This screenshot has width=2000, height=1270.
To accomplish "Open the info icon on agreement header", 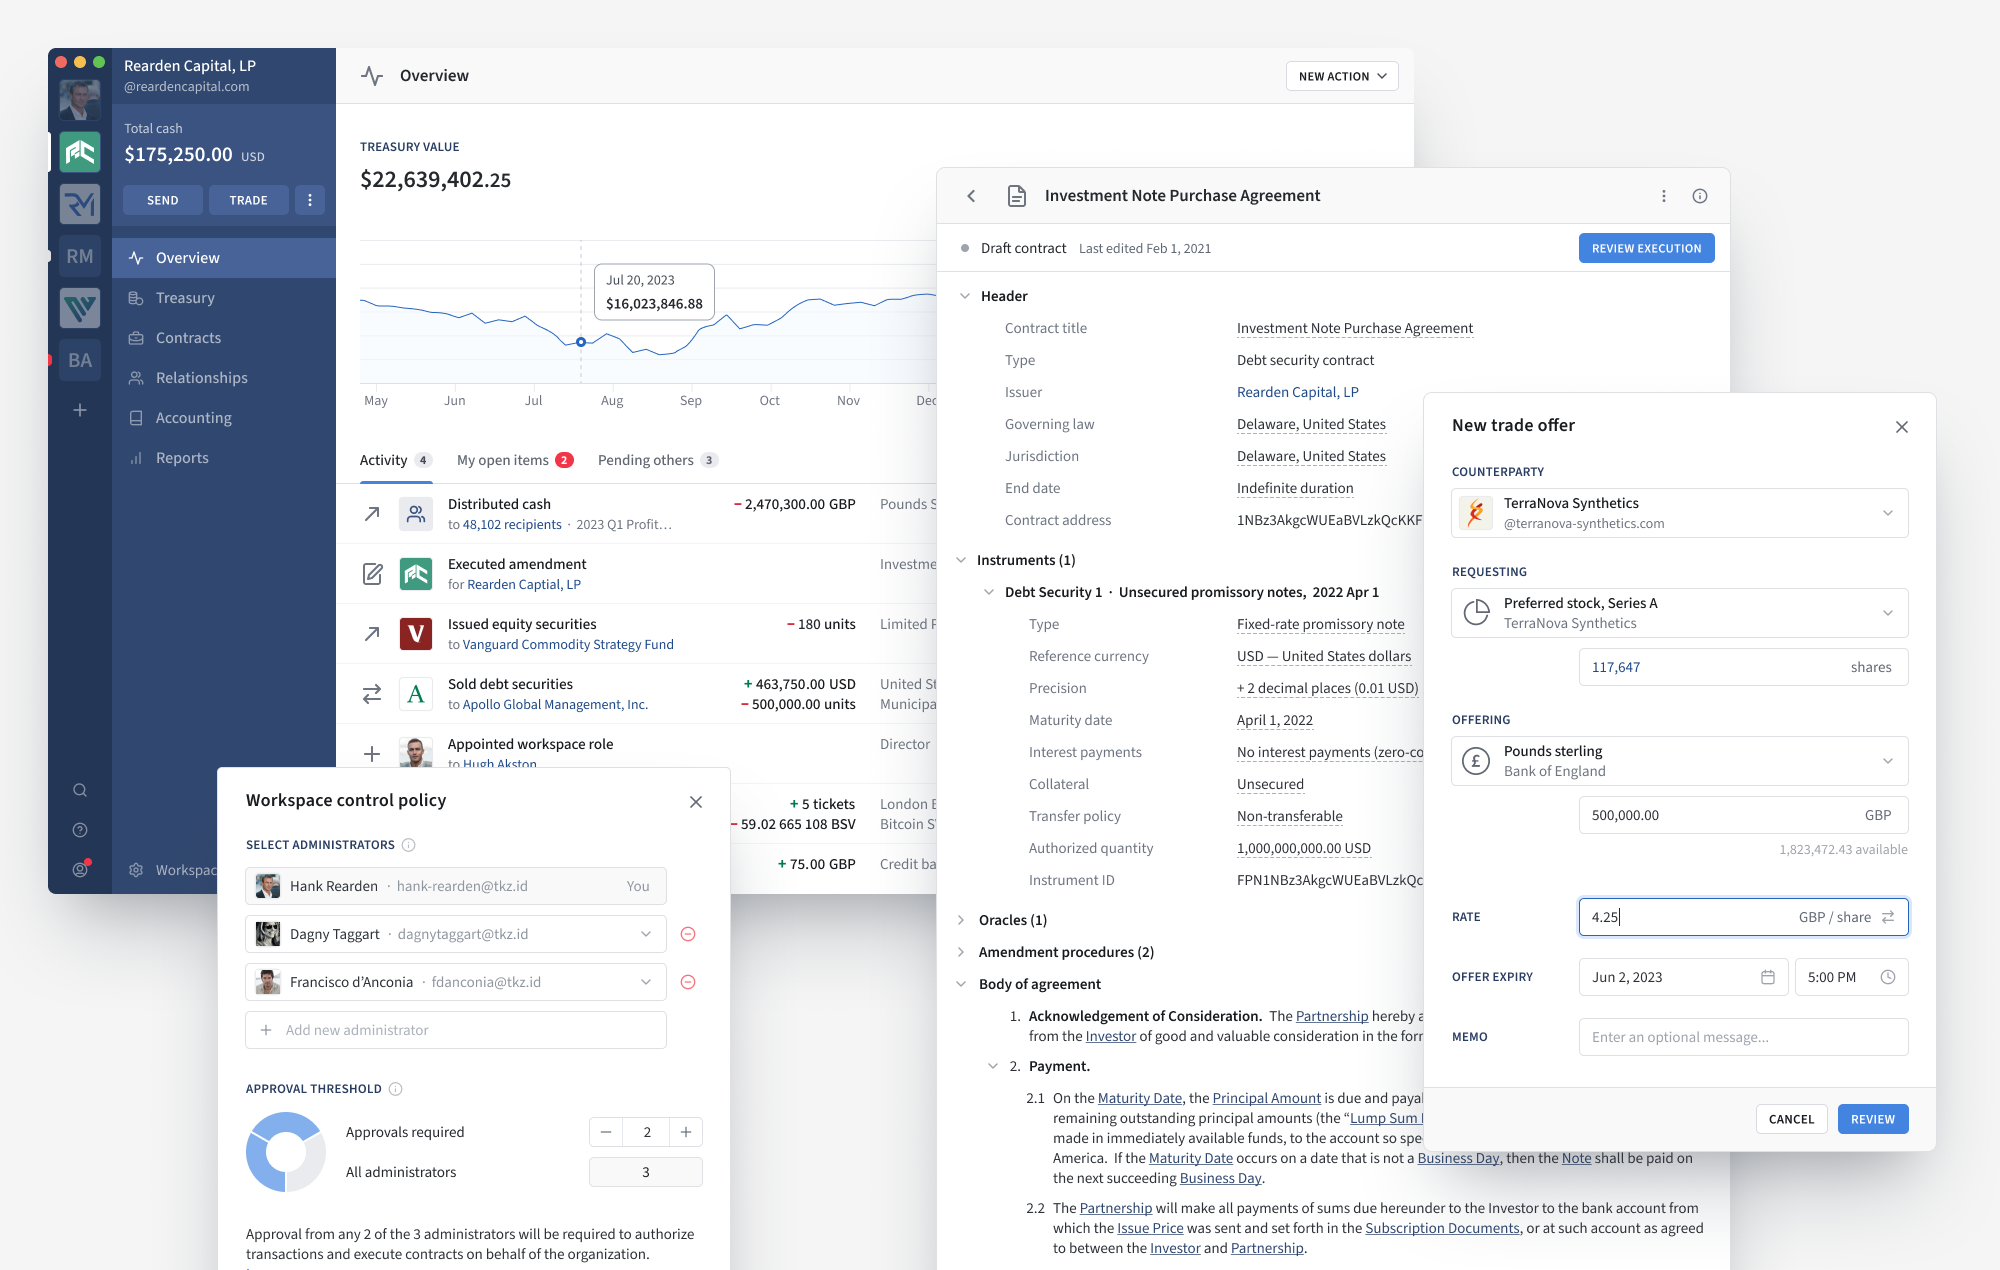I will point(1700,196).
